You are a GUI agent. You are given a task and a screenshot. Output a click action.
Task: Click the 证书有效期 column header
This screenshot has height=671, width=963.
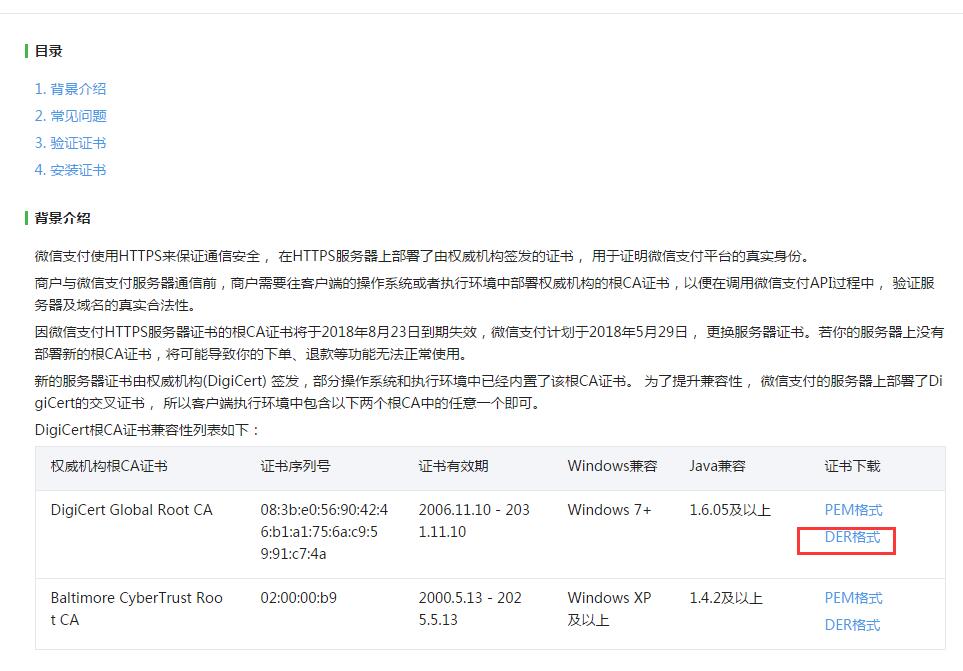tap(453, 466)
